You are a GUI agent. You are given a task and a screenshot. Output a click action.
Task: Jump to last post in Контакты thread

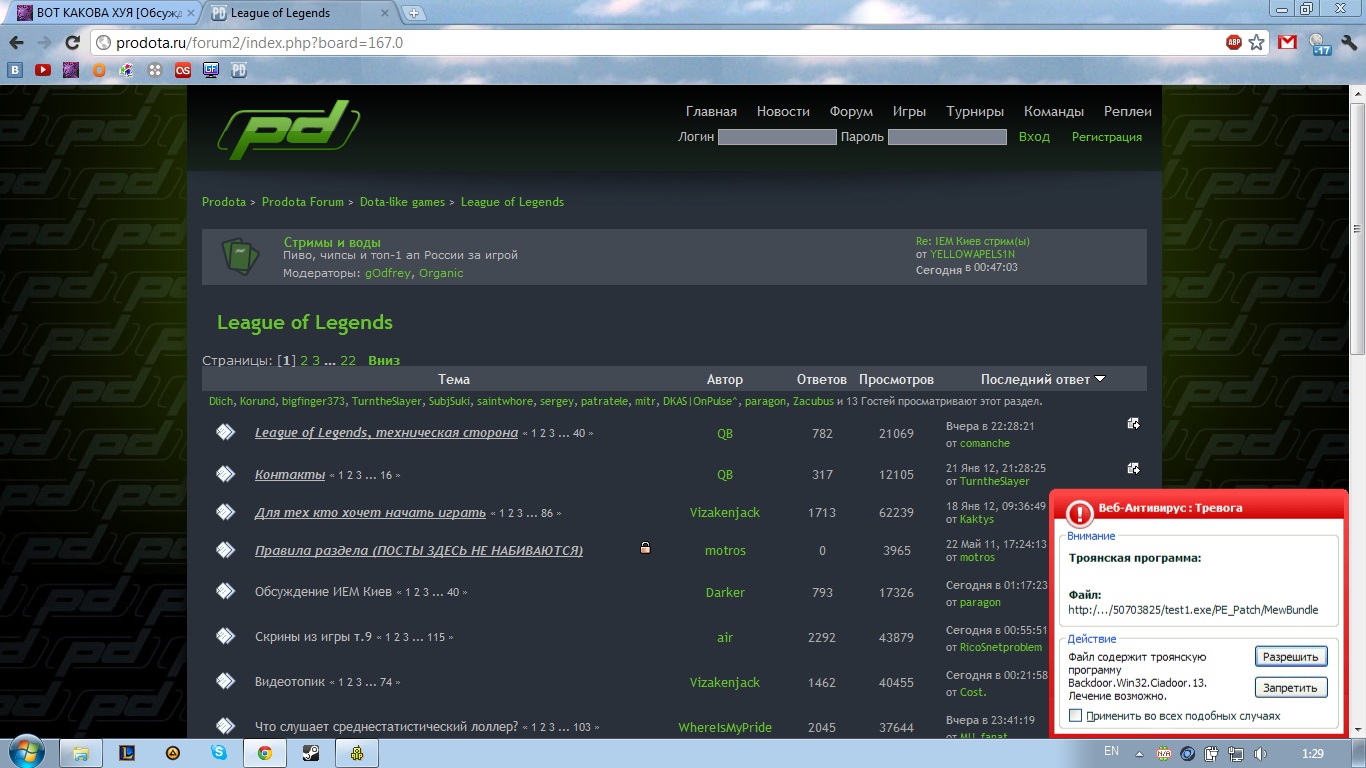tap(1133, 468)
